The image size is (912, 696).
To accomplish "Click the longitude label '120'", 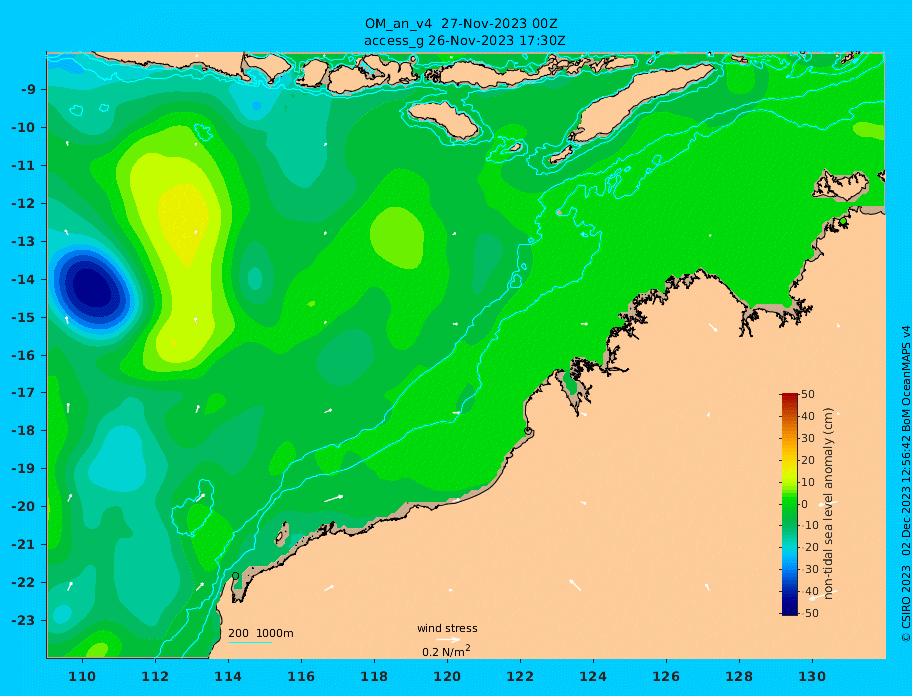I will tap(447, 676).
